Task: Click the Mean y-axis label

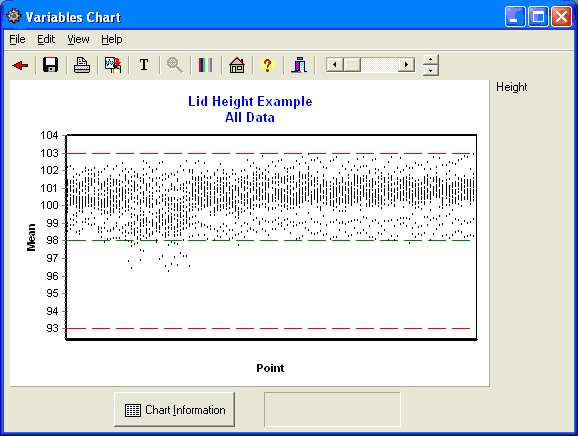Action: point(31,237)
